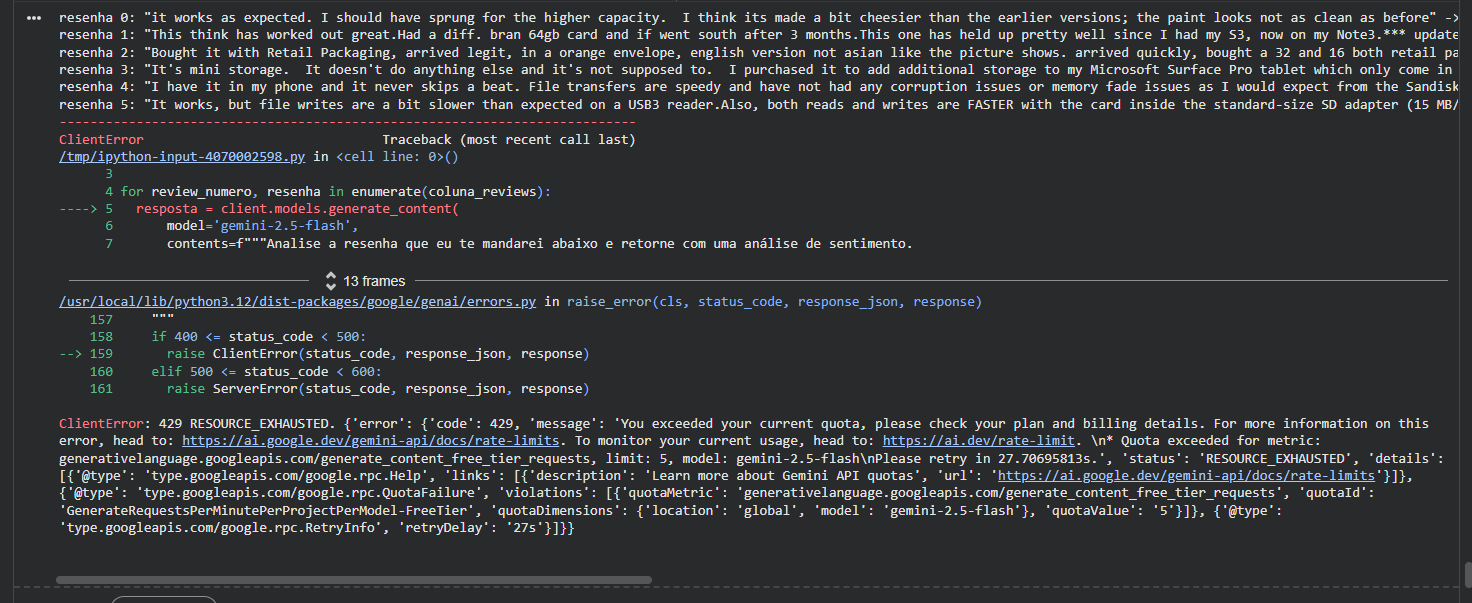Click the 'elif 500 <= status_code < 600:' line

(267, 372)
